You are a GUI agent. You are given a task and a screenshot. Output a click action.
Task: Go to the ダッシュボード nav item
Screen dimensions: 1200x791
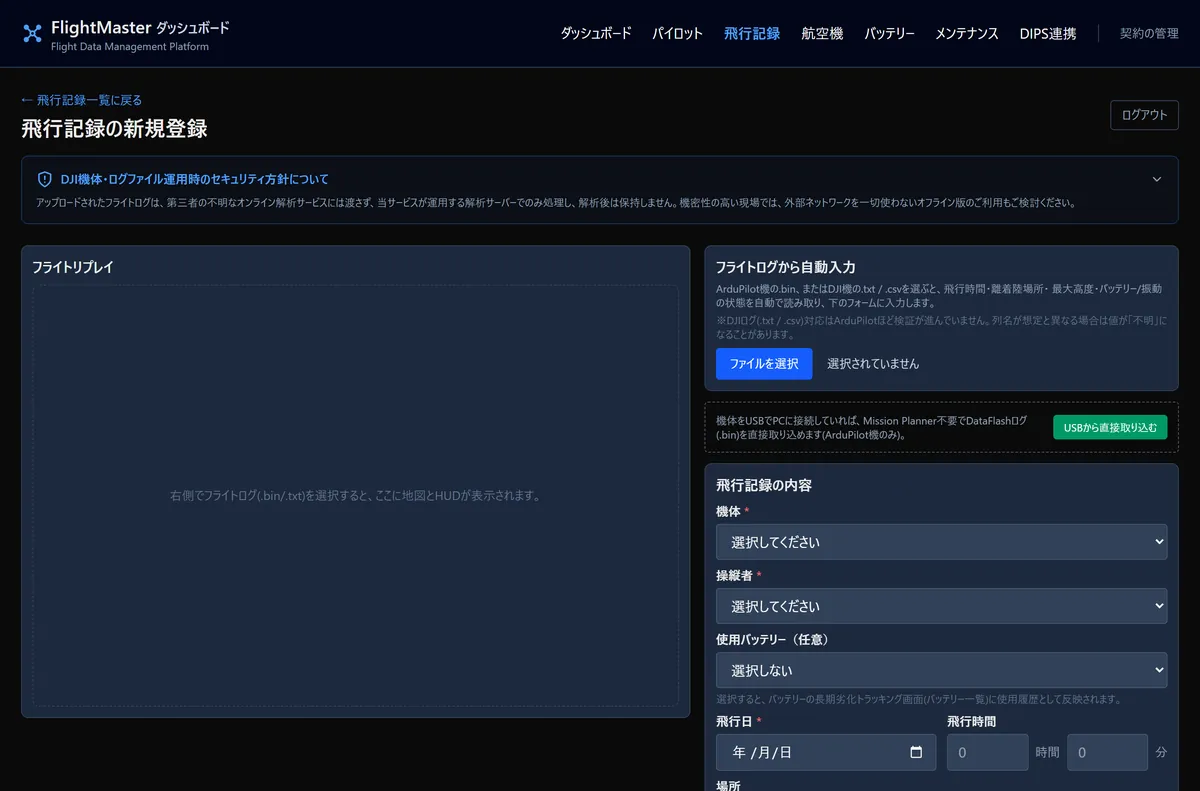tap(596, 33)
